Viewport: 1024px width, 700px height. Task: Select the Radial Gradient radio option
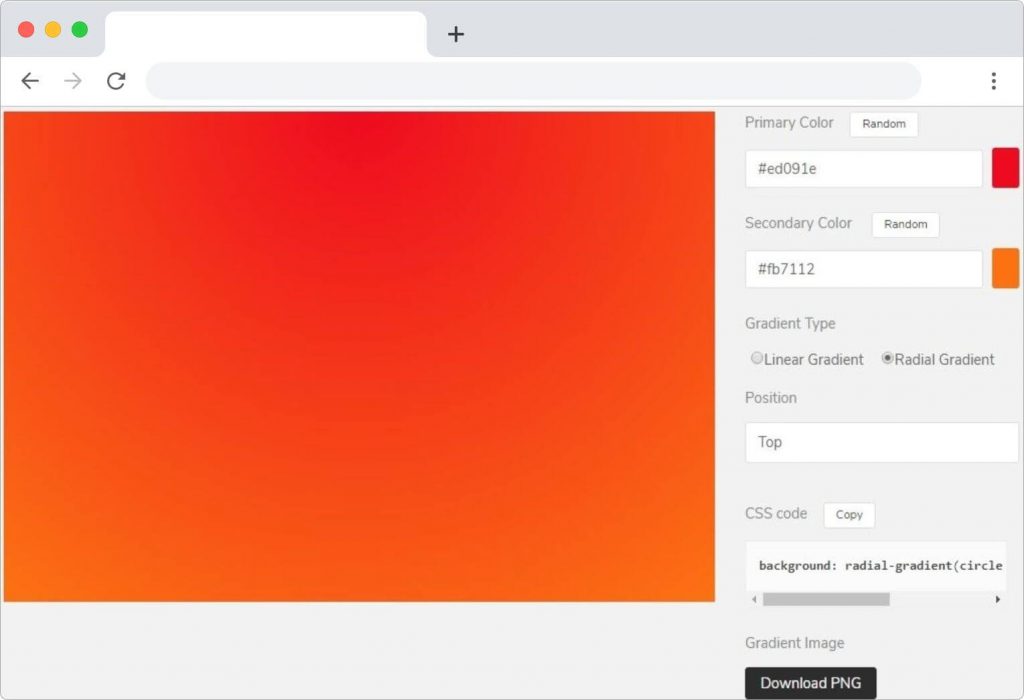click(x=887, y=358)
